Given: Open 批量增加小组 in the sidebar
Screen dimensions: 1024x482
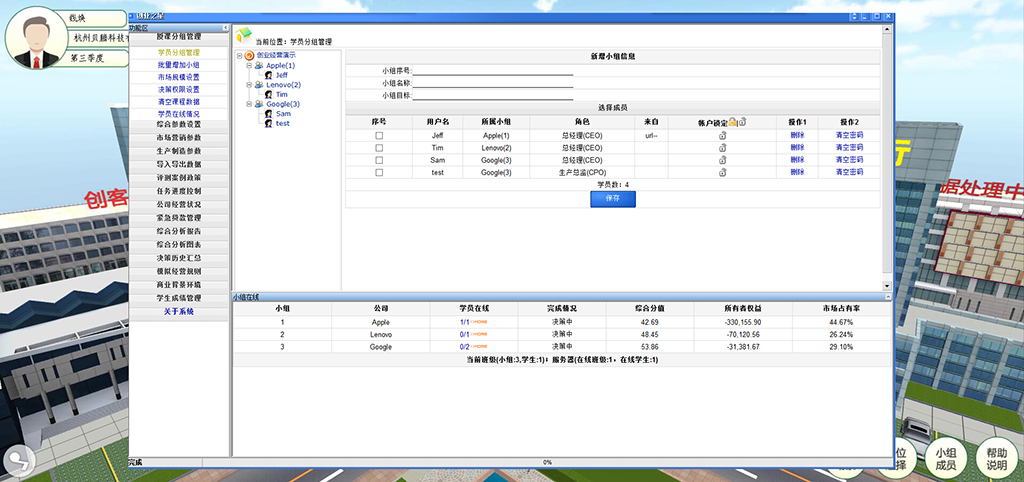Looking at the screenshot, I should pyautogui.click(x=179, y=65).
